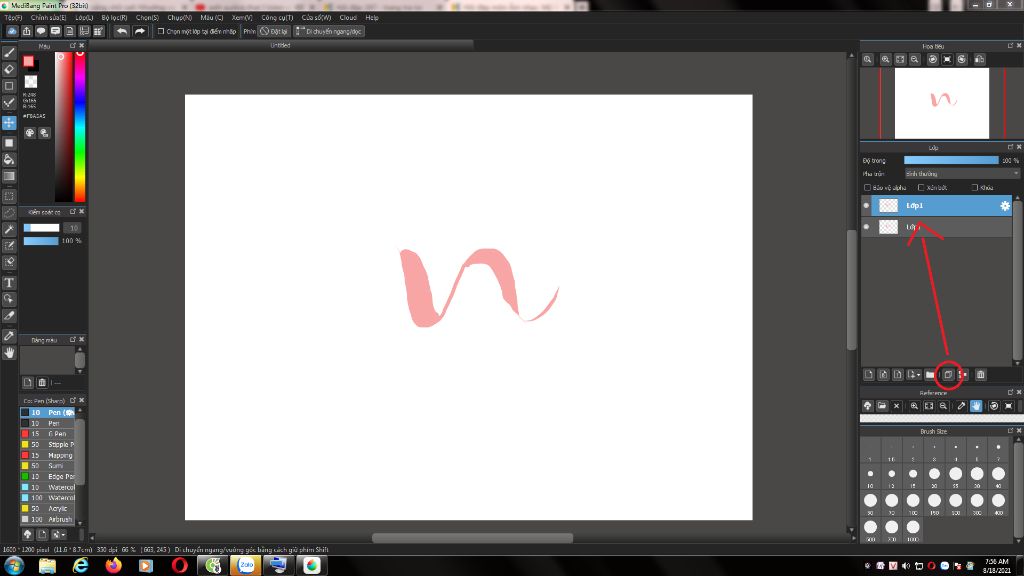1024x576 pixels.
Task: Toggle visibility of the bottom layer
Action: pos(867,227)
